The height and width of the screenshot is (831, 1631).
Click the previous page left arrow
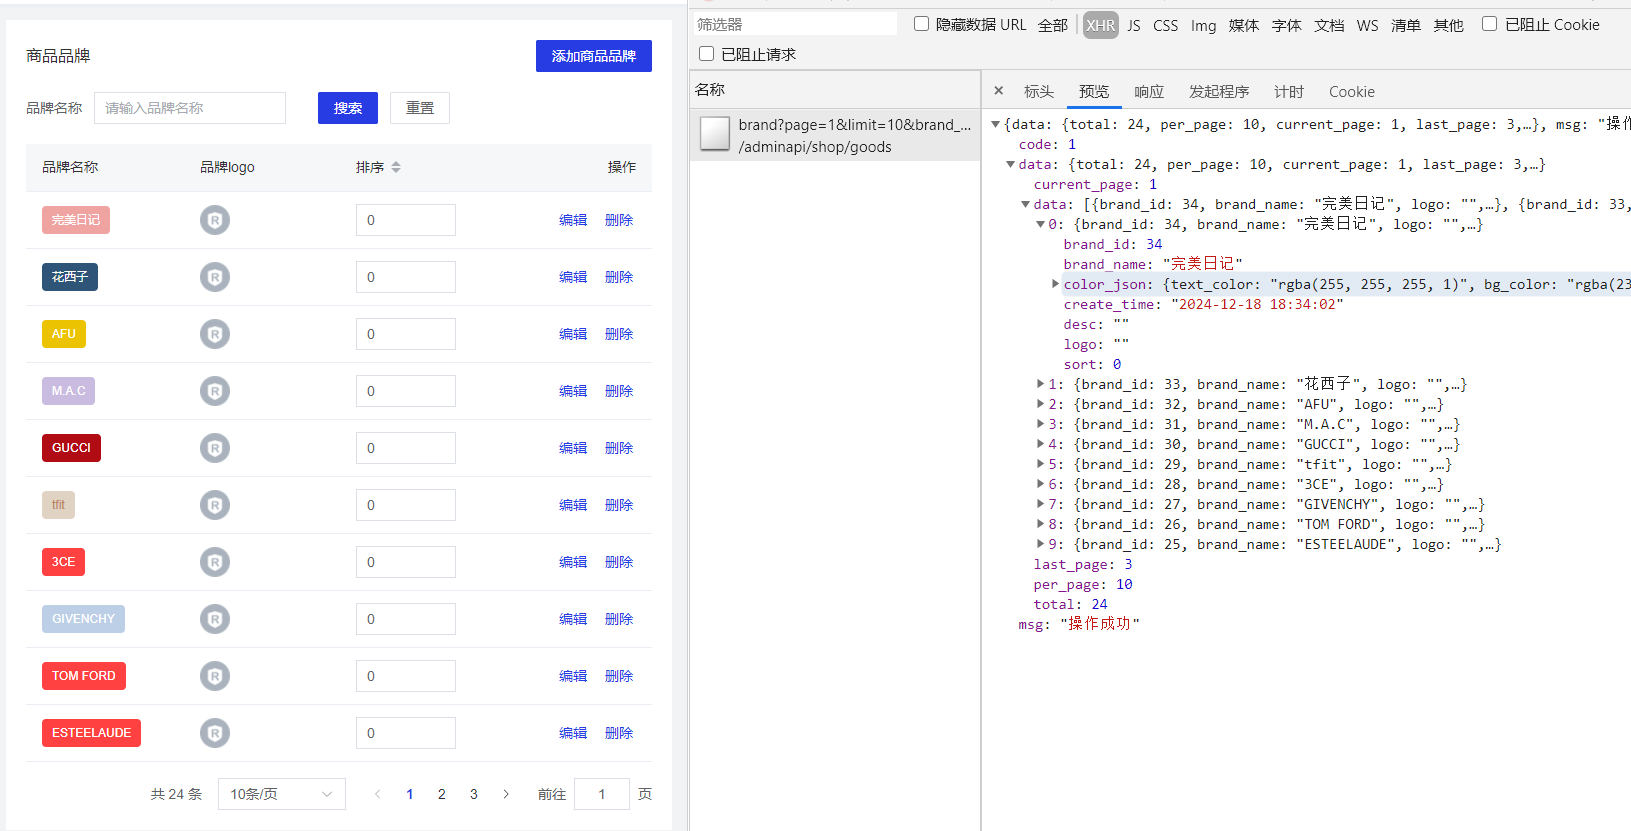click(377, 794)
